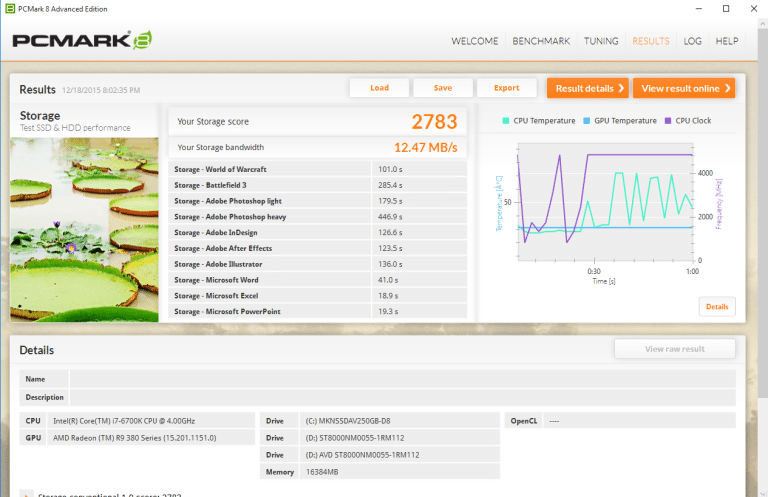
Task: Click the Name input field
Action: point(402,379)
